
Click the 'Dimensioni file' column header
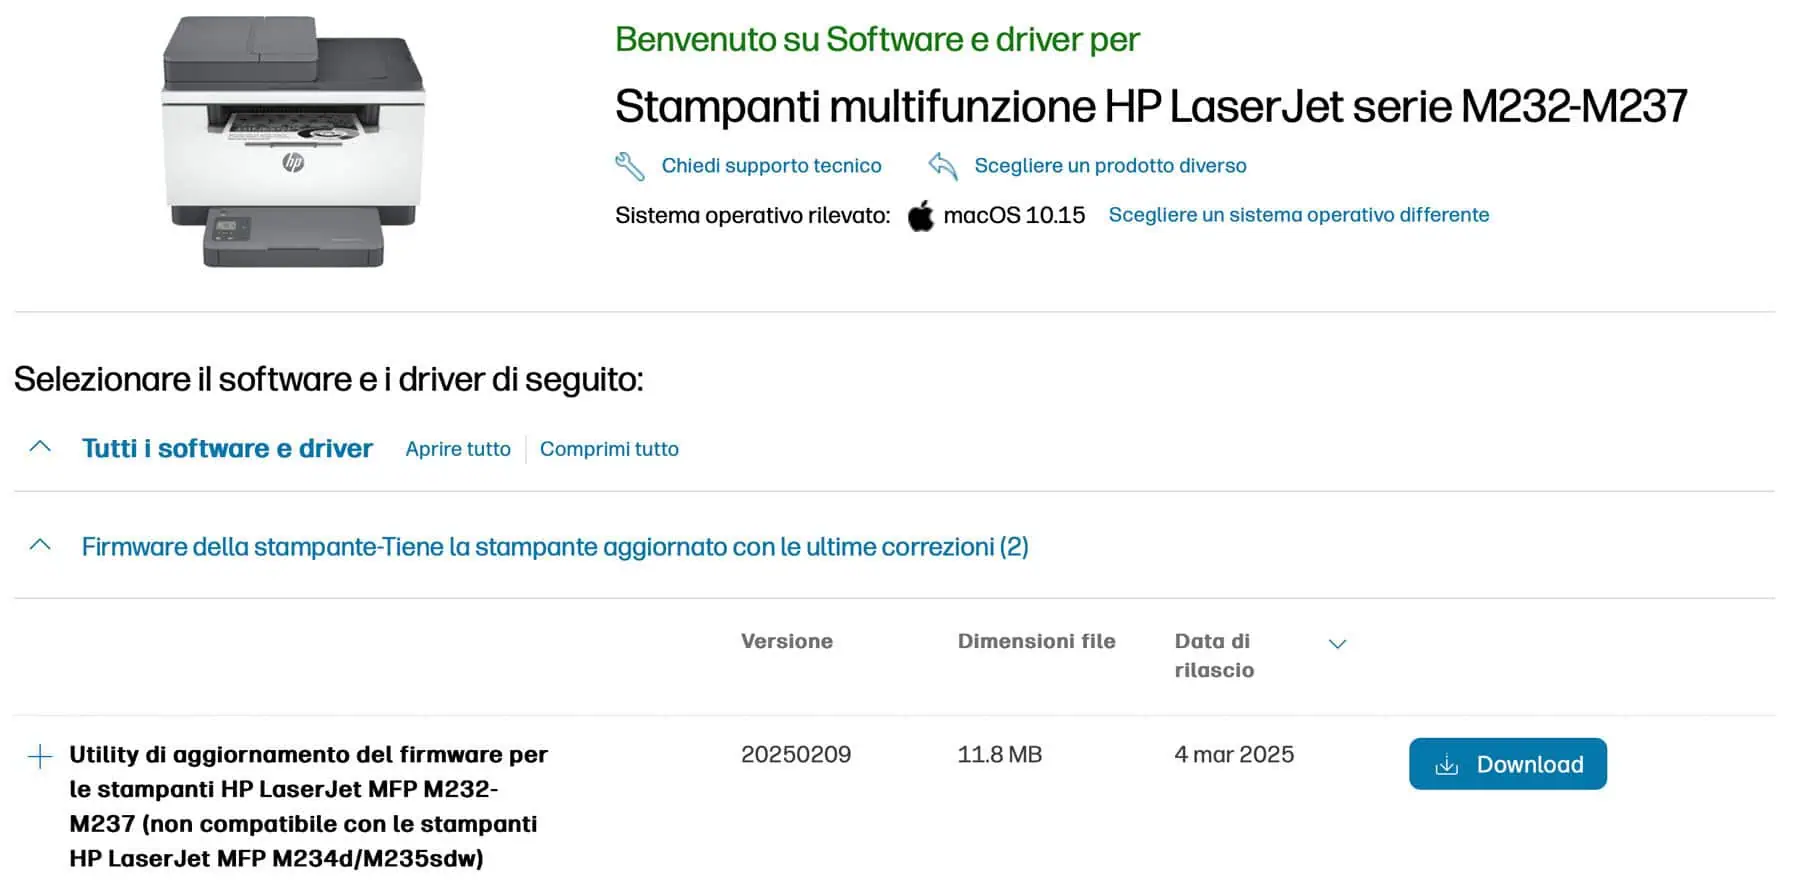click(x=1036, y=641)
